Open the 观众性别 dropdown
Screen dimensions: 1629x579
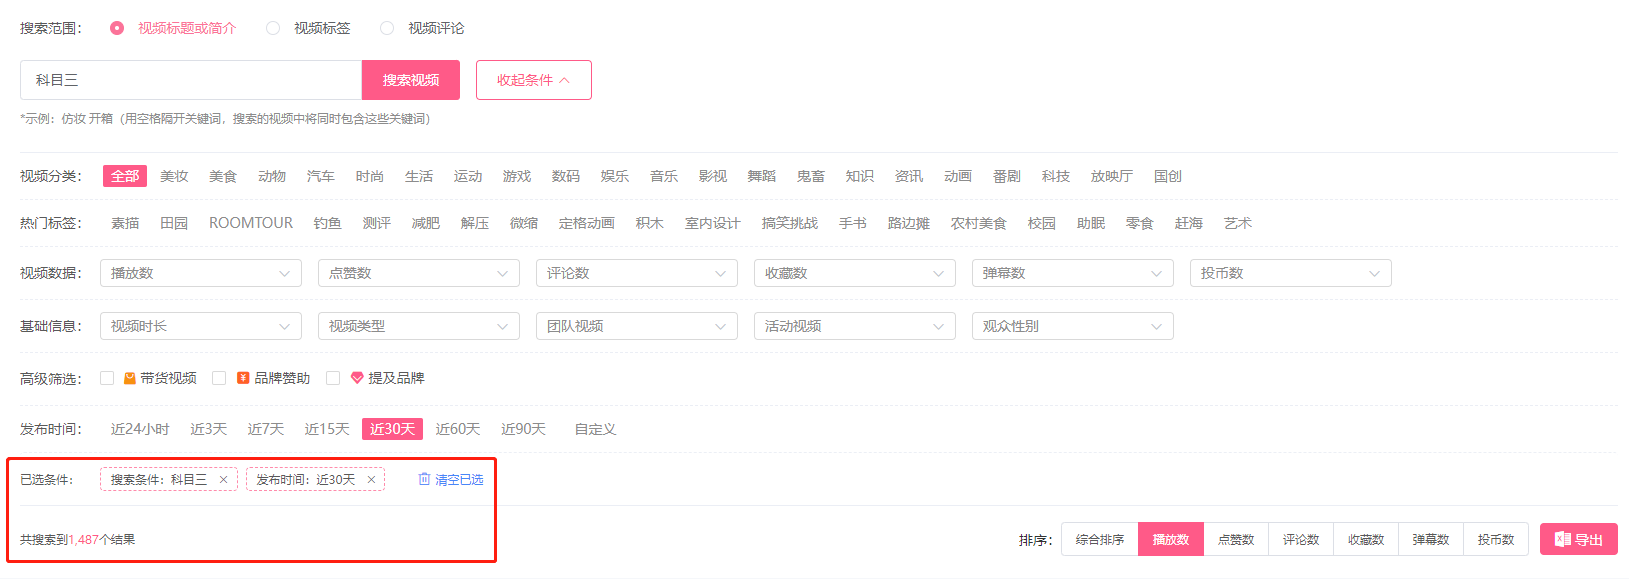pyautogui.click(x=1073, y=326)
